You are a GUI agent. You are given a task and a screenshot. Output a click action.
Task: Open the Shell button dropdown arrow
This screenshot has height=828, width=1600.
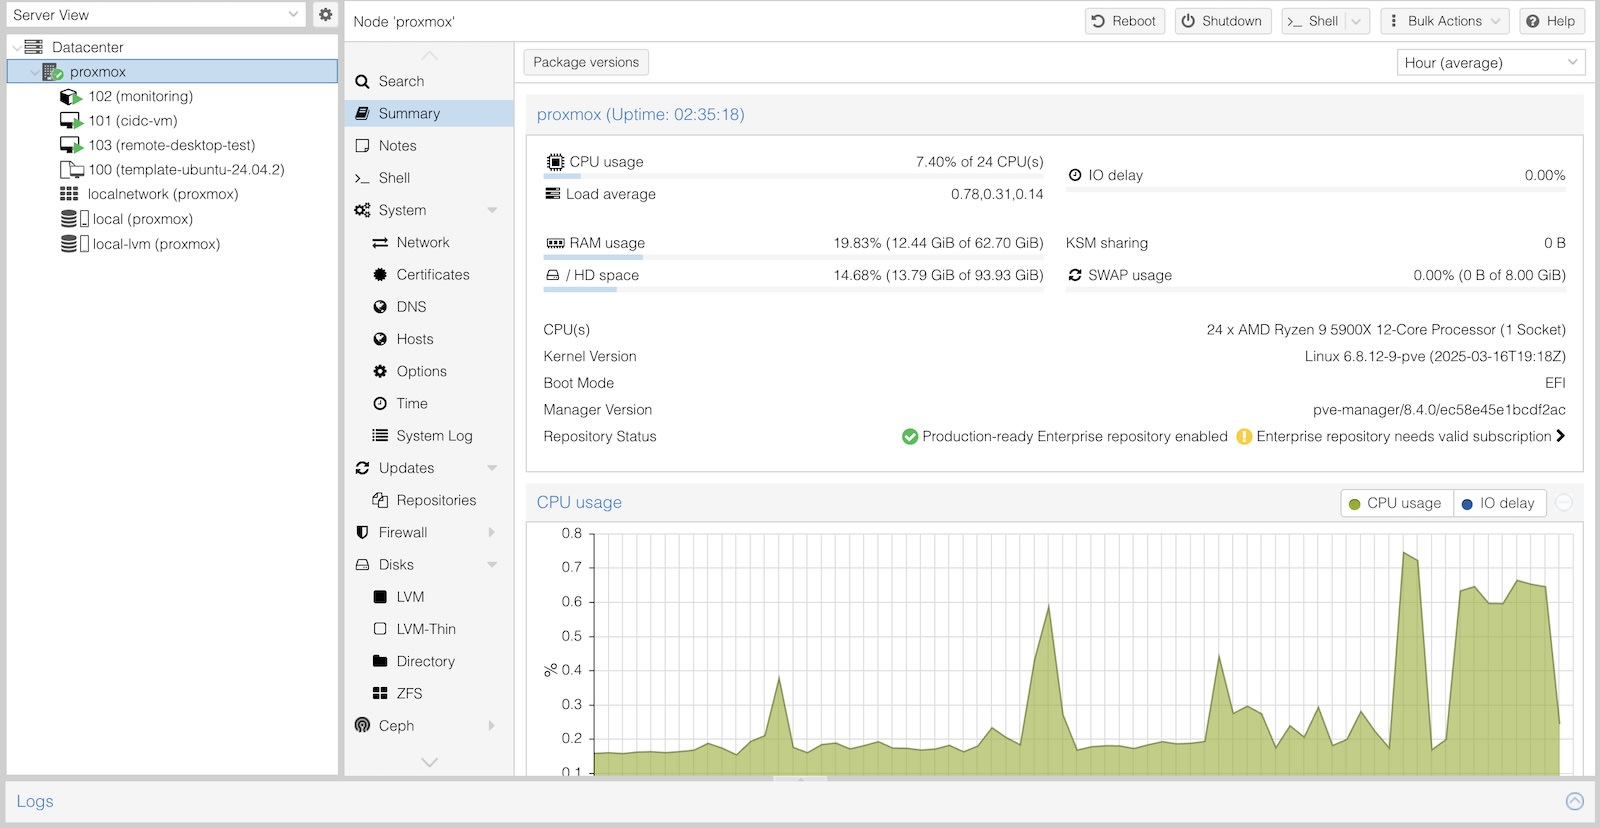click(x=1357, y=21)
